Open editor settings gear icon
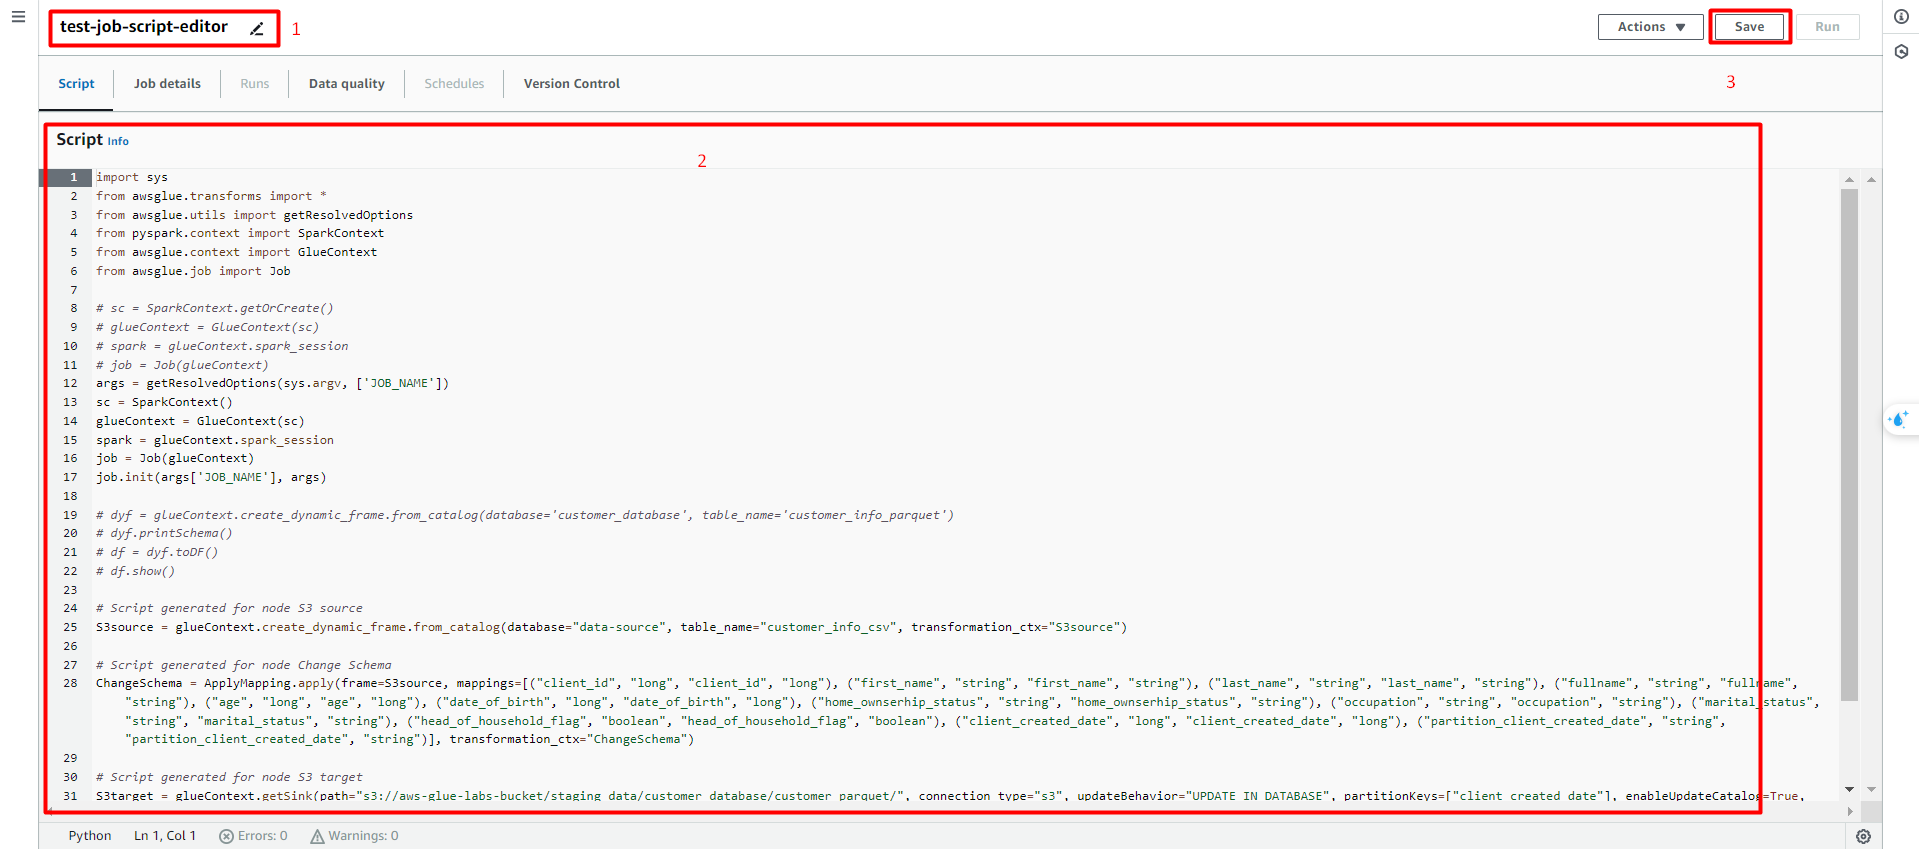 (1863, 837)
